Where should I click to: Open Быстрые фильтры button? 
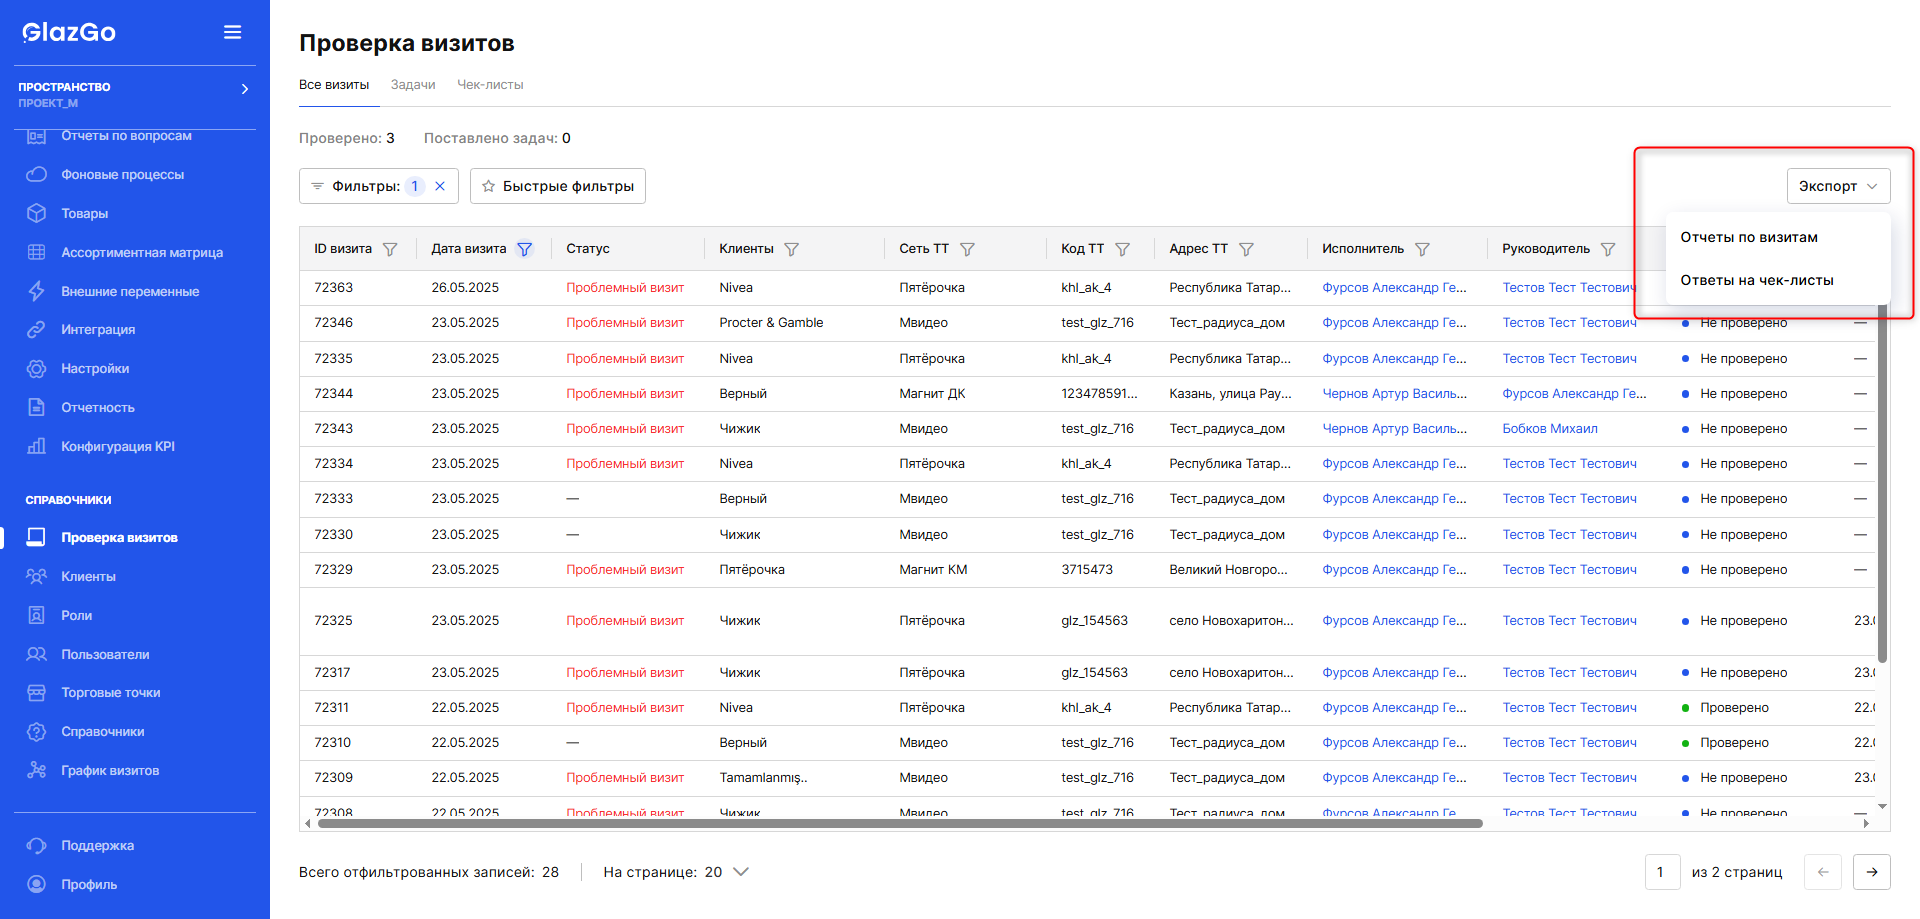(x=558, y=186)
